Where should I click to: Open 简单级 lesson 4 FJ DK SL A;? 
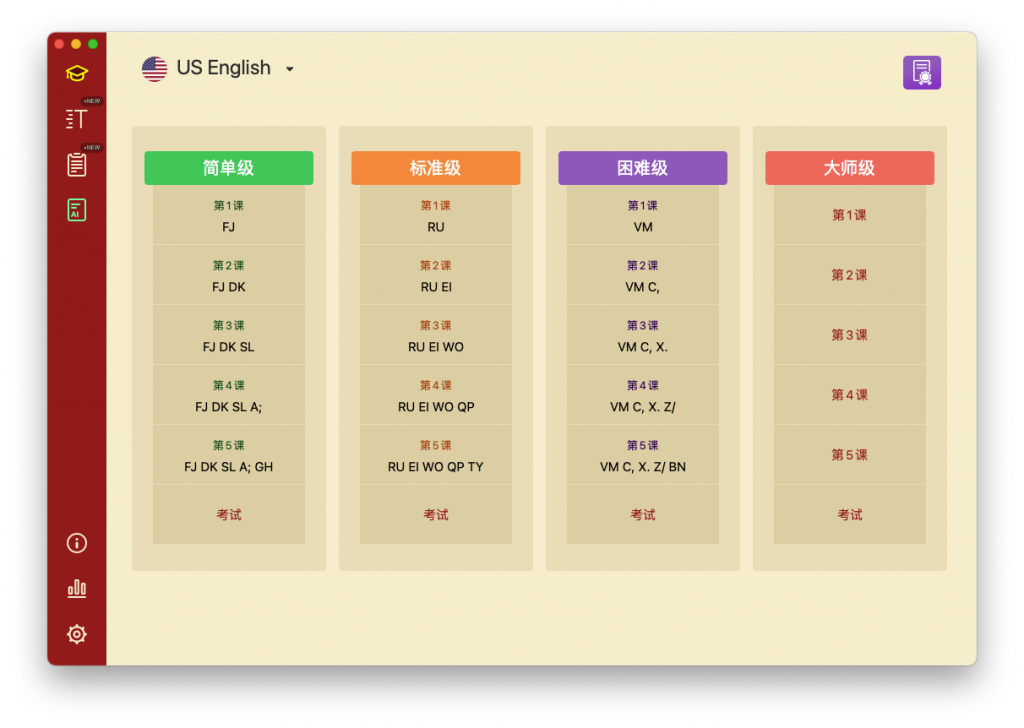pos(229,395)
